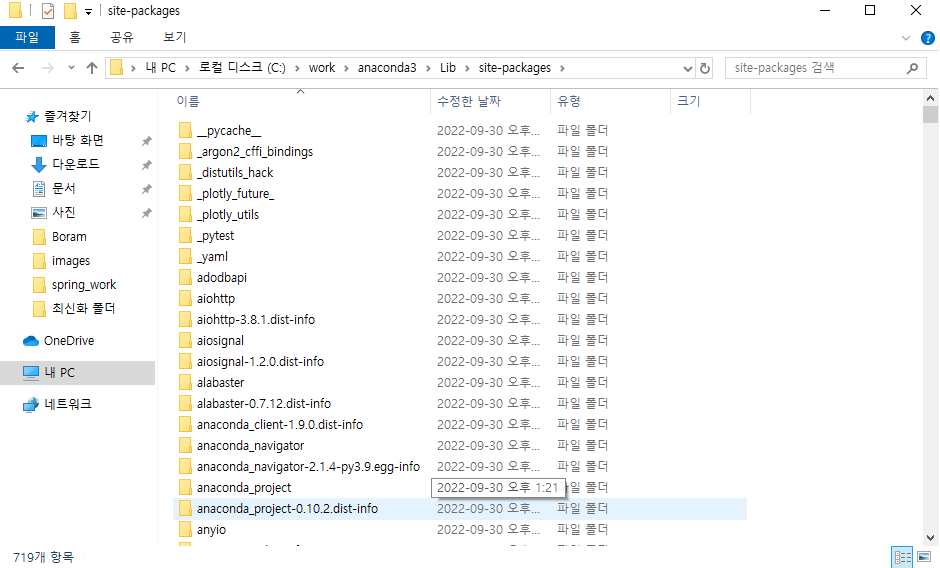Image resolution: width=940 pixels, height=568 pixels.
Task: Select the alabaster folder icon
Action: (x=185, y=382)
